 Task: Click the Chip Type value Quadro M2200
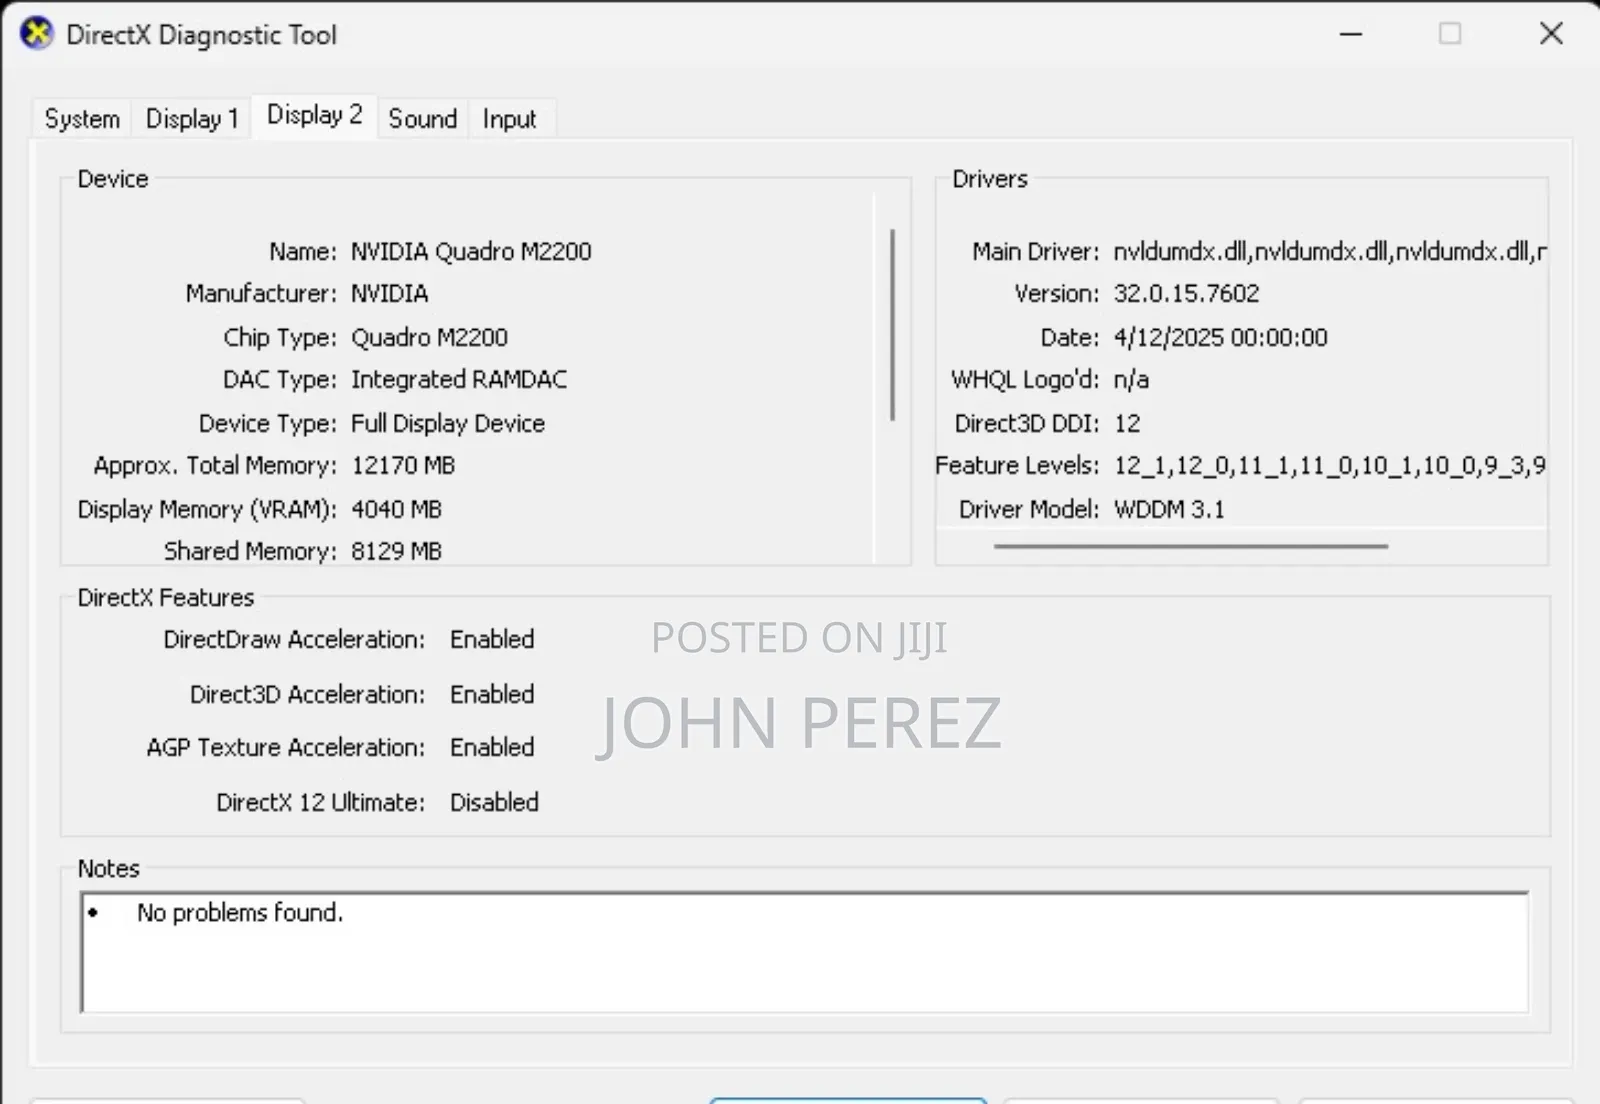(x=429, y=338)
